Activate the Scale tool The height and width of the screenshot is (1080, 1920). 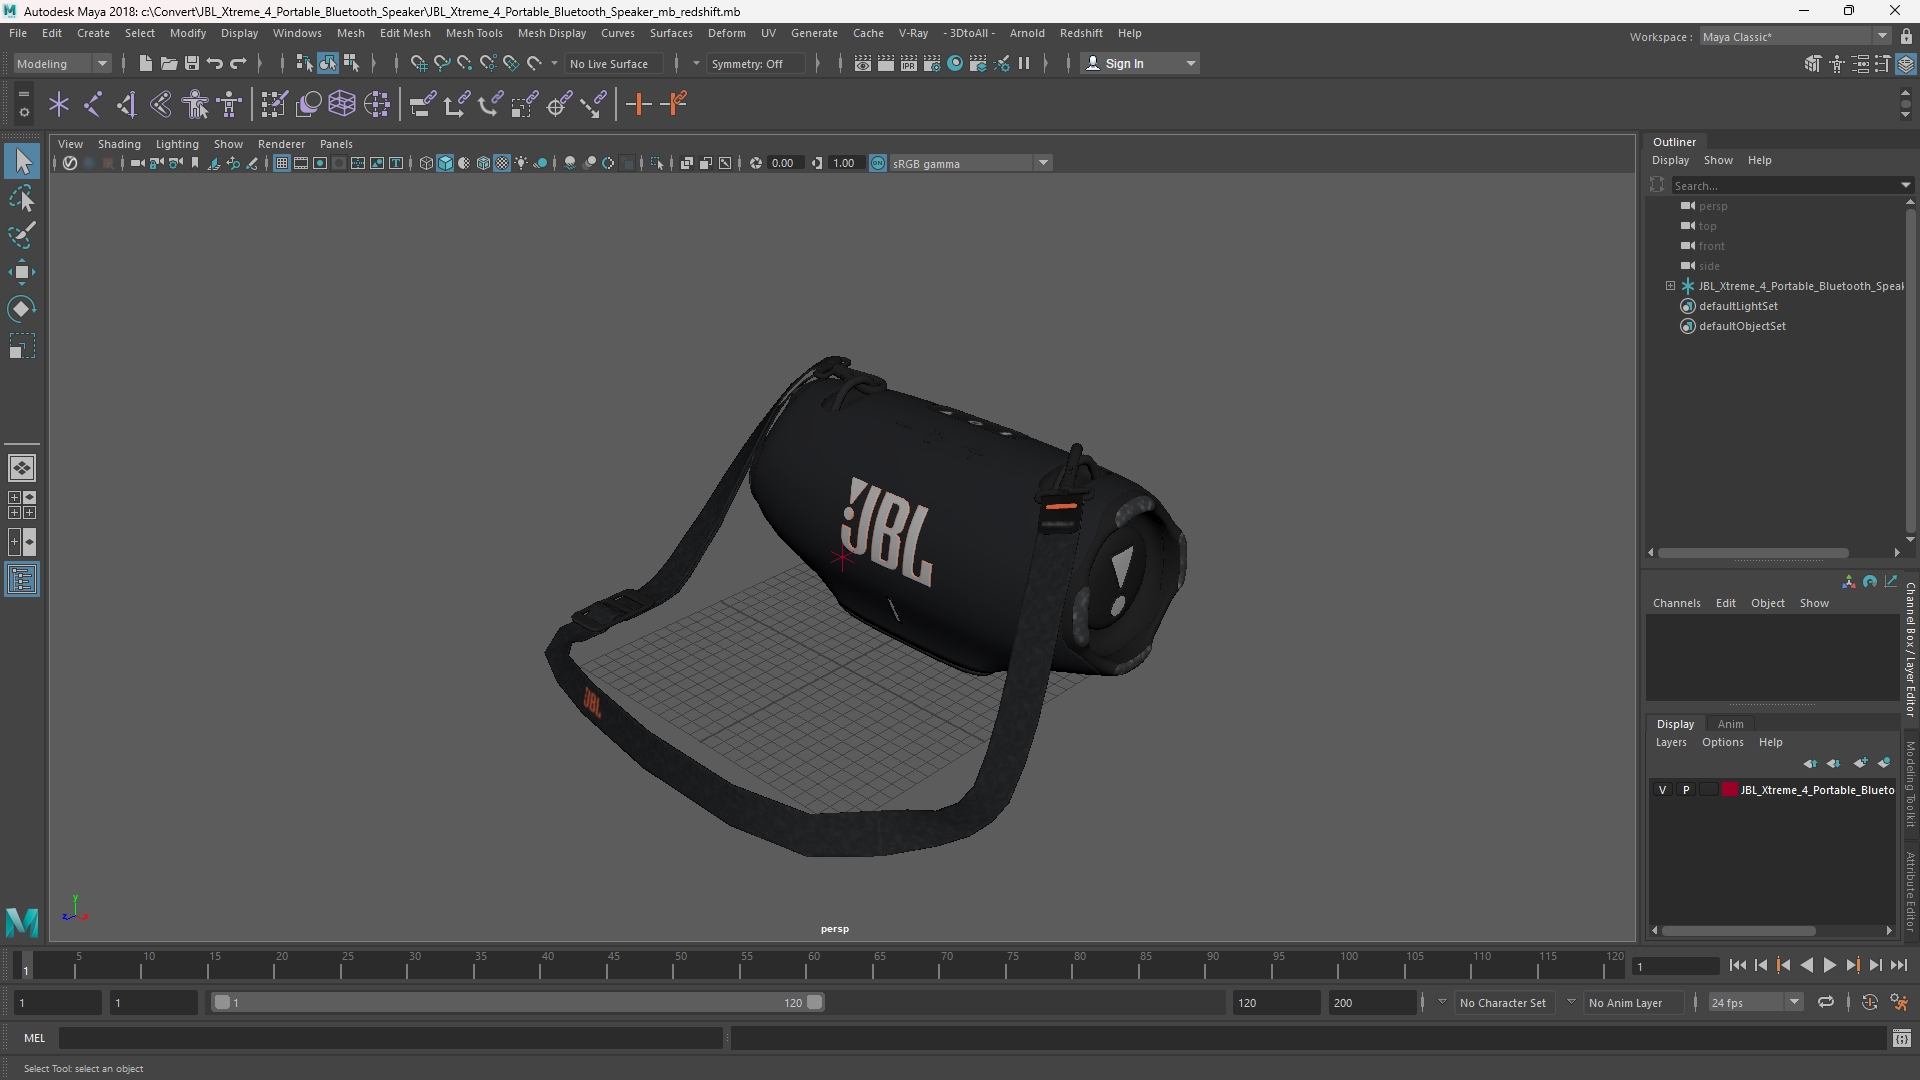pyautogui.click(x=22, y=346)
